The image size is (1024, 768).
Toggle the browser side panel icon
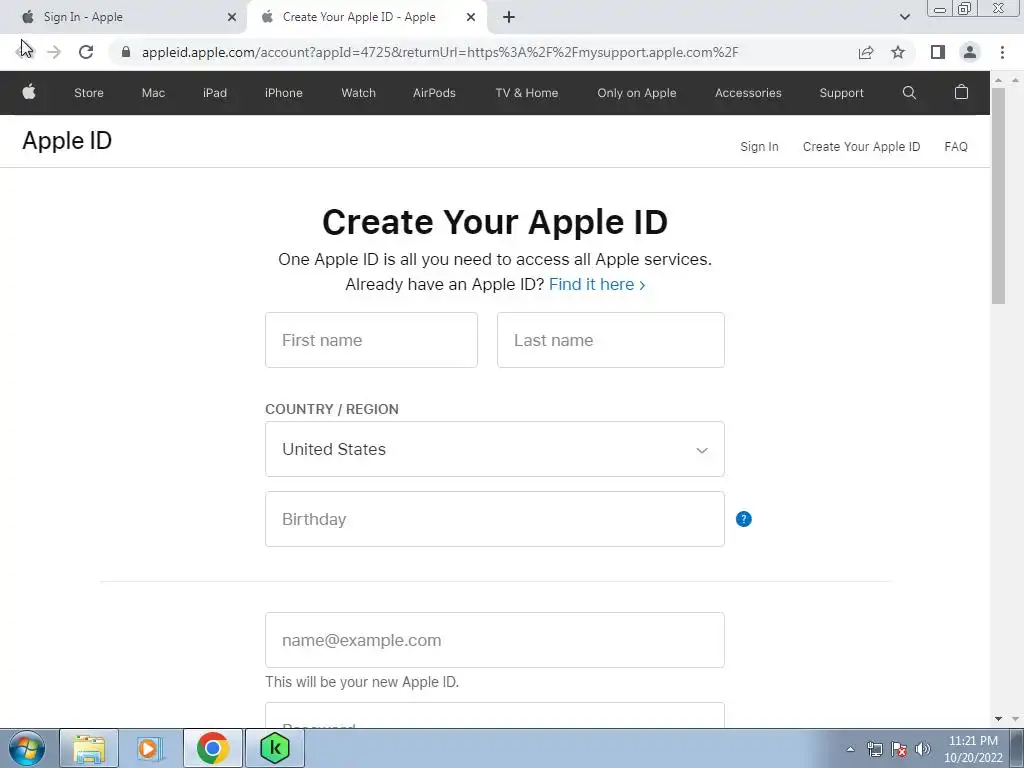pyautogui.click(x=938, y=52)
